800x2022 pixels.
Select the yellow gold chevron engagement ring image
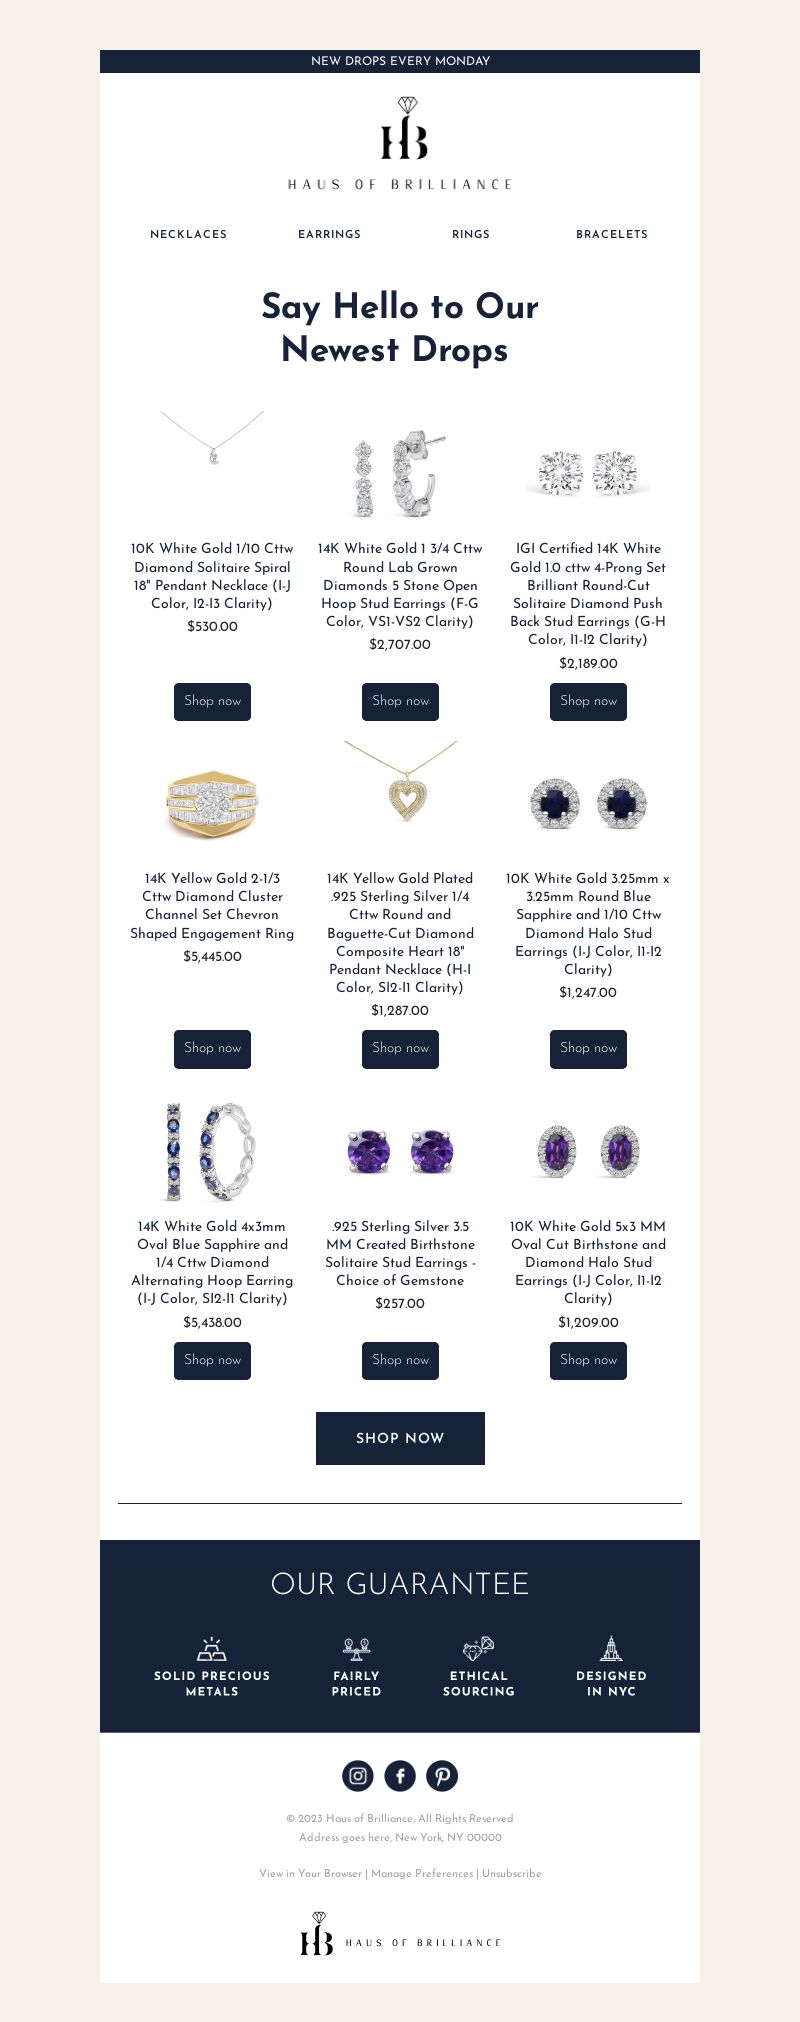click(x=212, y=803)
